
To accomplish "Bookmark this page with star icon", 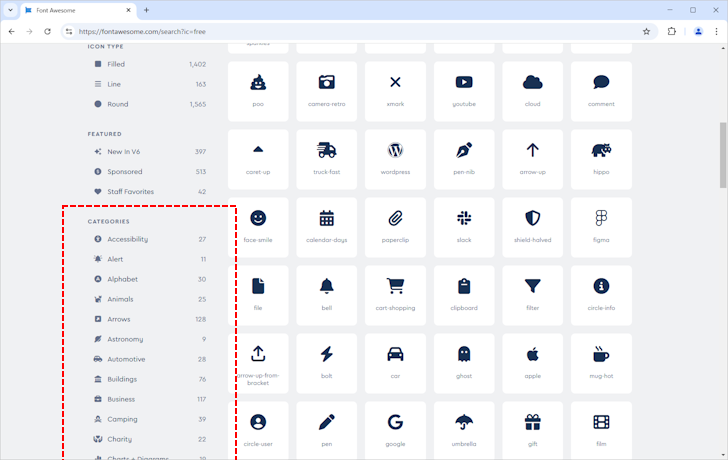I will pyautogui.click(x=646, y=31).
